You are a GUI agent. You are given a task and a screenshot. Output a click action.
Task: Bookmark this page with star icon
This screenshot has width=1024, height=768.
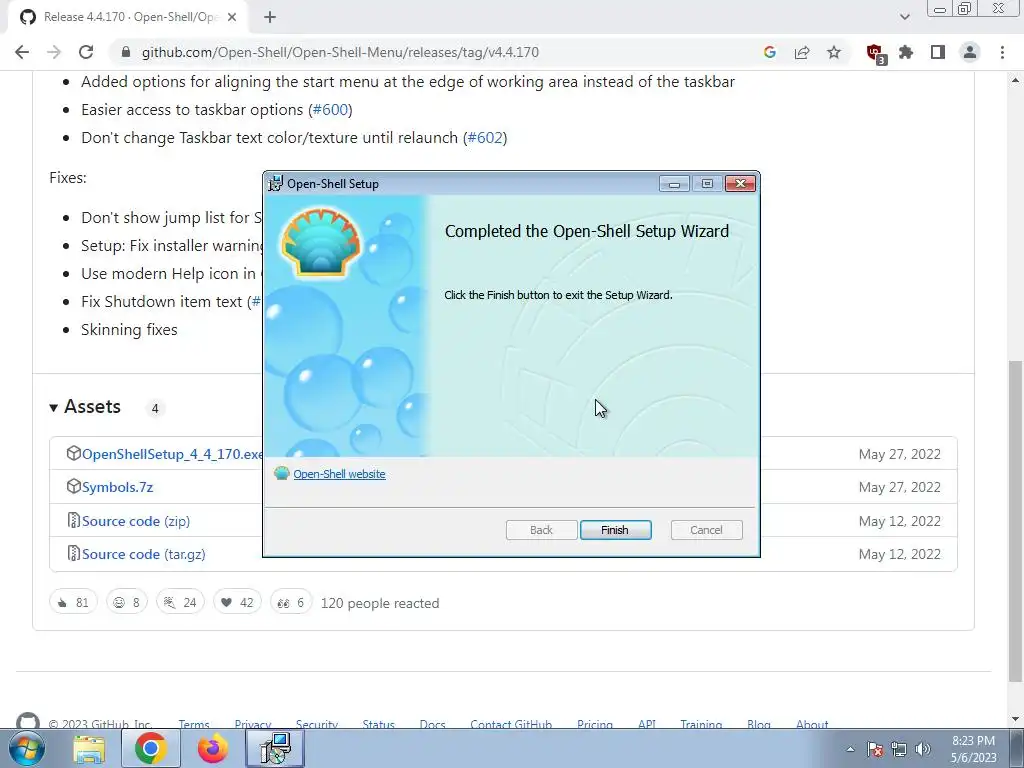pyautogui.click(x=834, y=52)
